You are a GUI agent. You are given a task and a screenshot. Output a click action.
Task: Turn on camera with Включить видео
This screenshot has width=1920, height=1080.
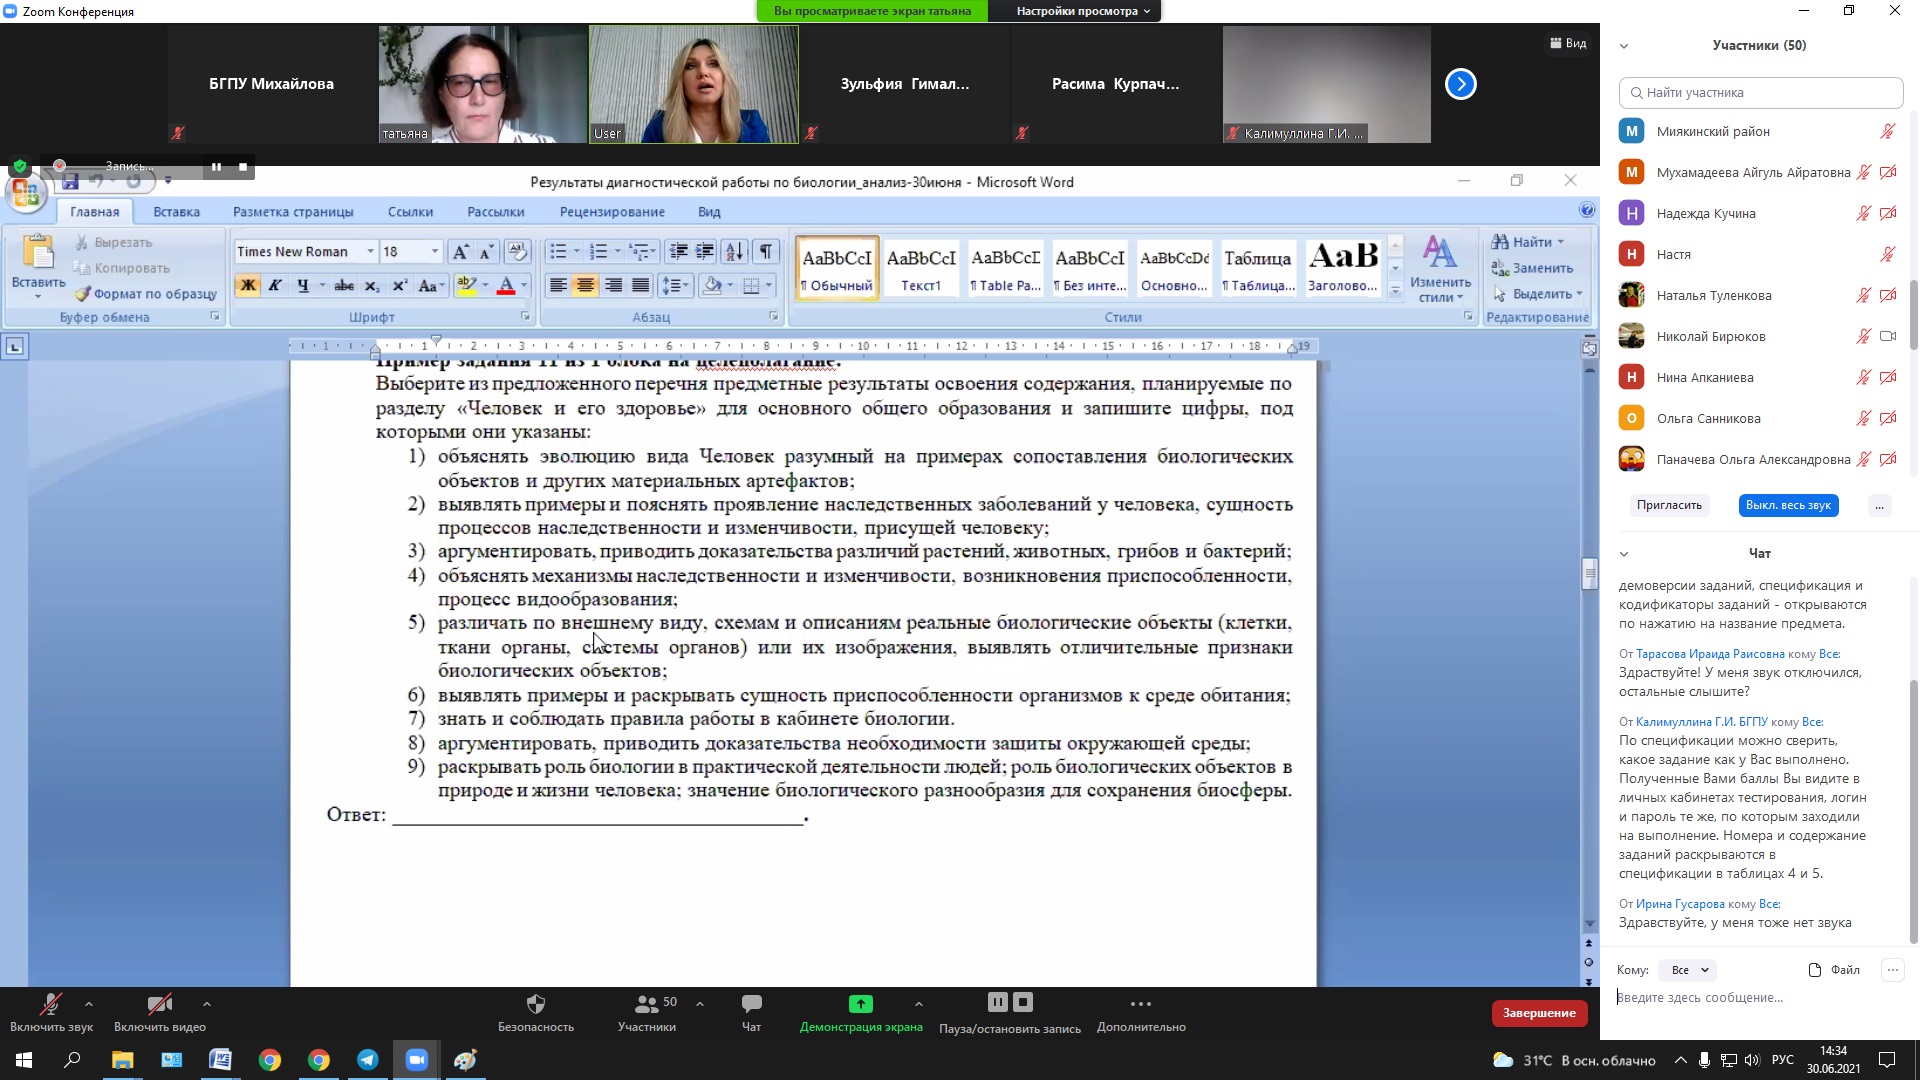(159, 1004)
